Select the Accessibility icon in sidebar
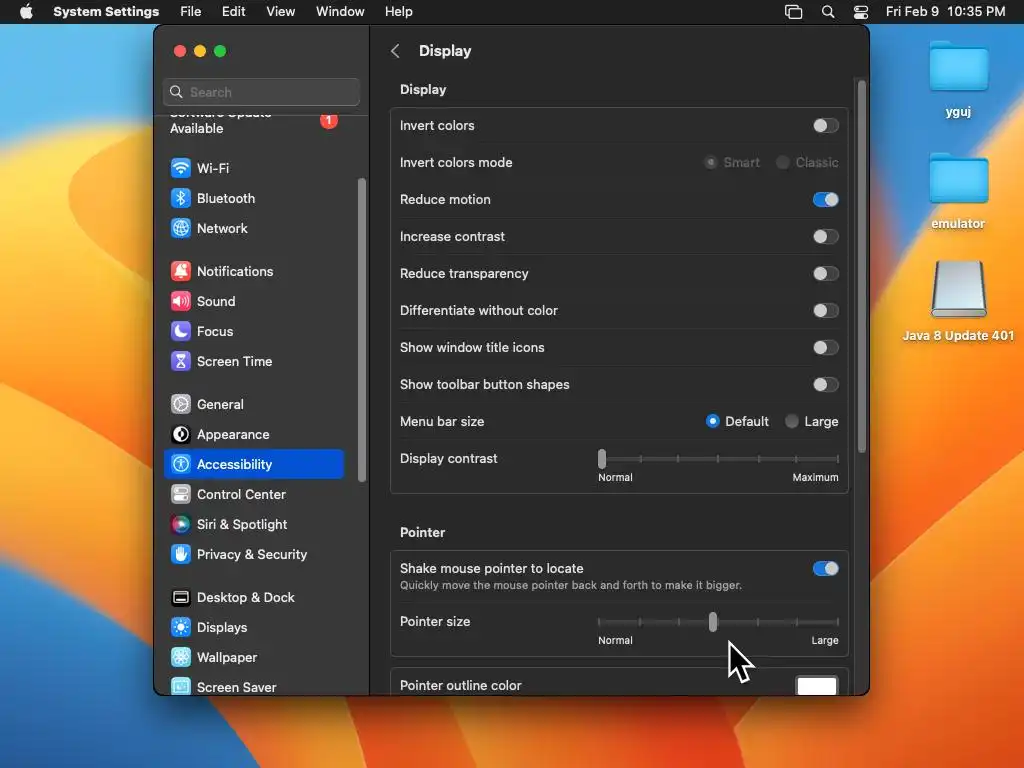This screenshot has width=1024, height=768. 181,464
